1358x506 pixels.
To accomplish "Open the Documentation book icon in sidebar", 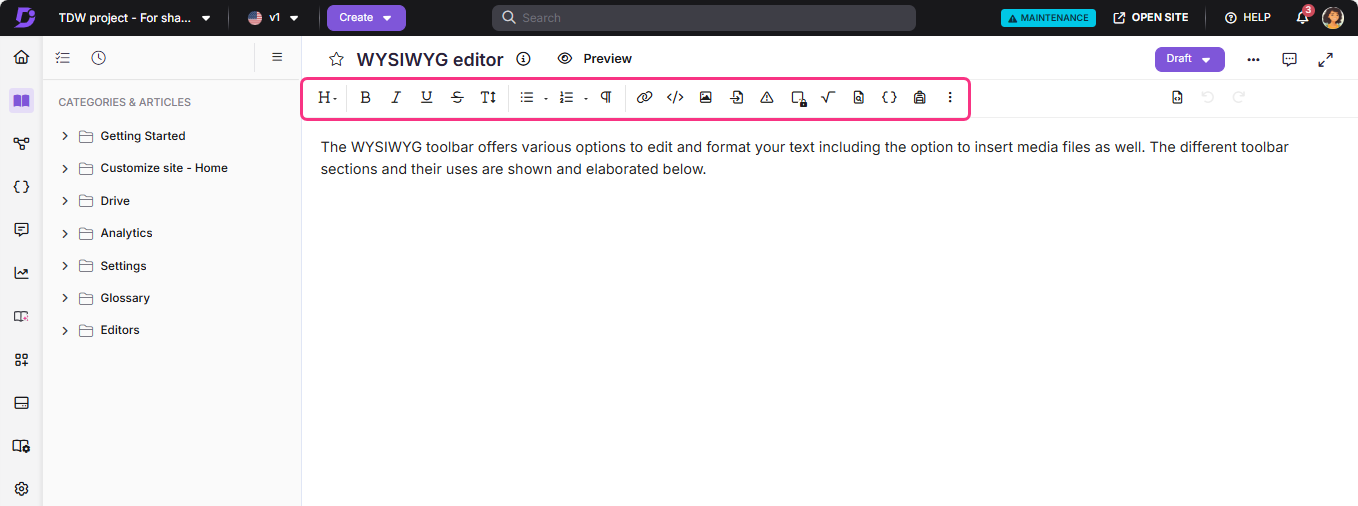I will click(21, 100).
